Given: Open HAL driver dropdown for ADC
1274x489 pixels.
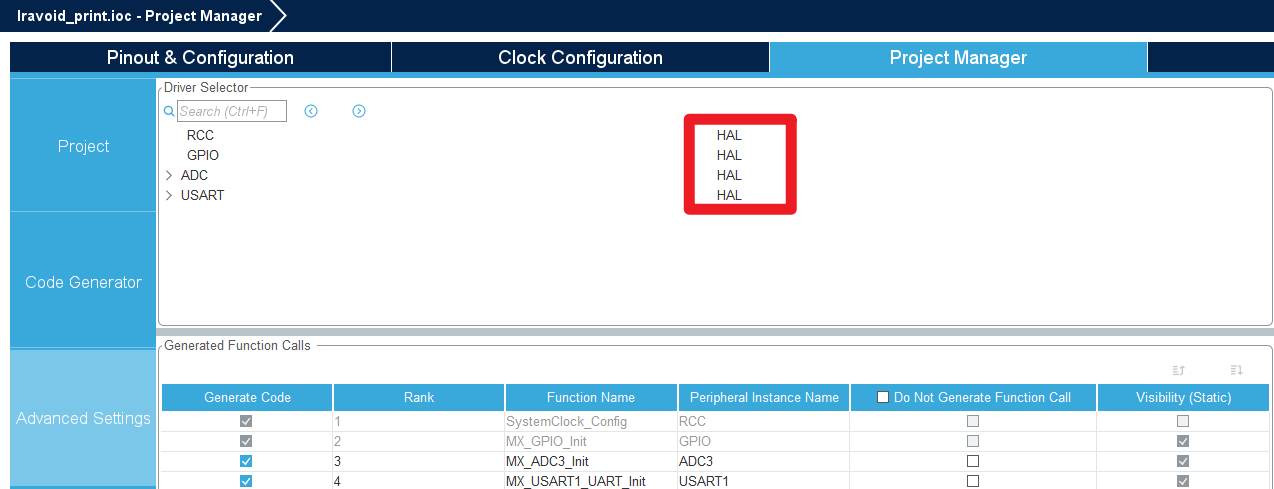Looking at the screenshot, I should point(729,175).
